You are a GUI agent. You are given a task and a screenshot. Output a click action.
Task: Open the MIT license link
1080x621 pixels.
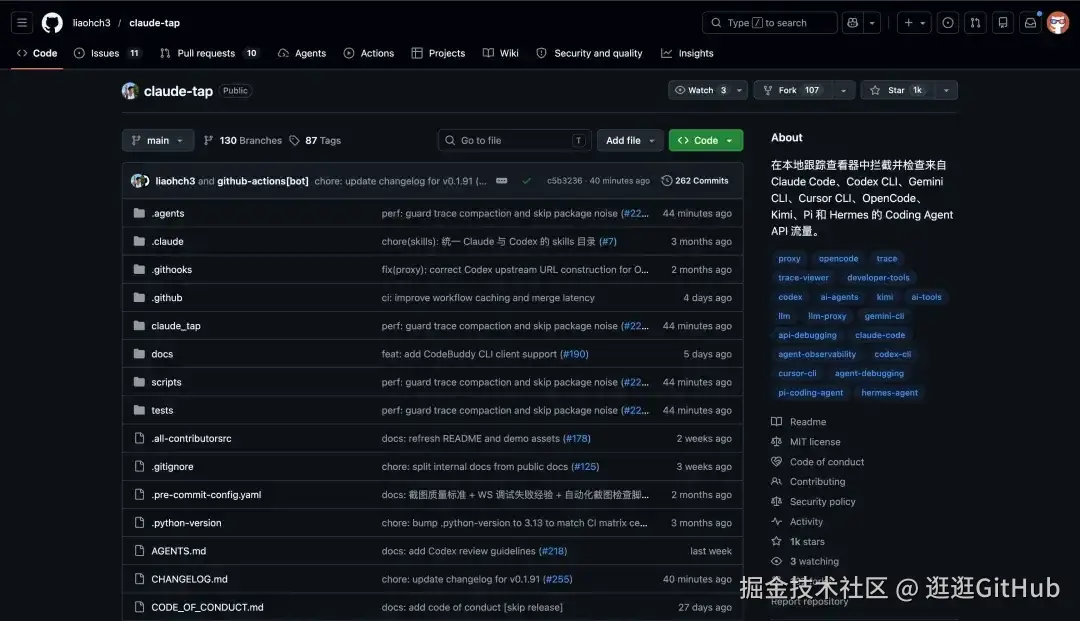815,442
